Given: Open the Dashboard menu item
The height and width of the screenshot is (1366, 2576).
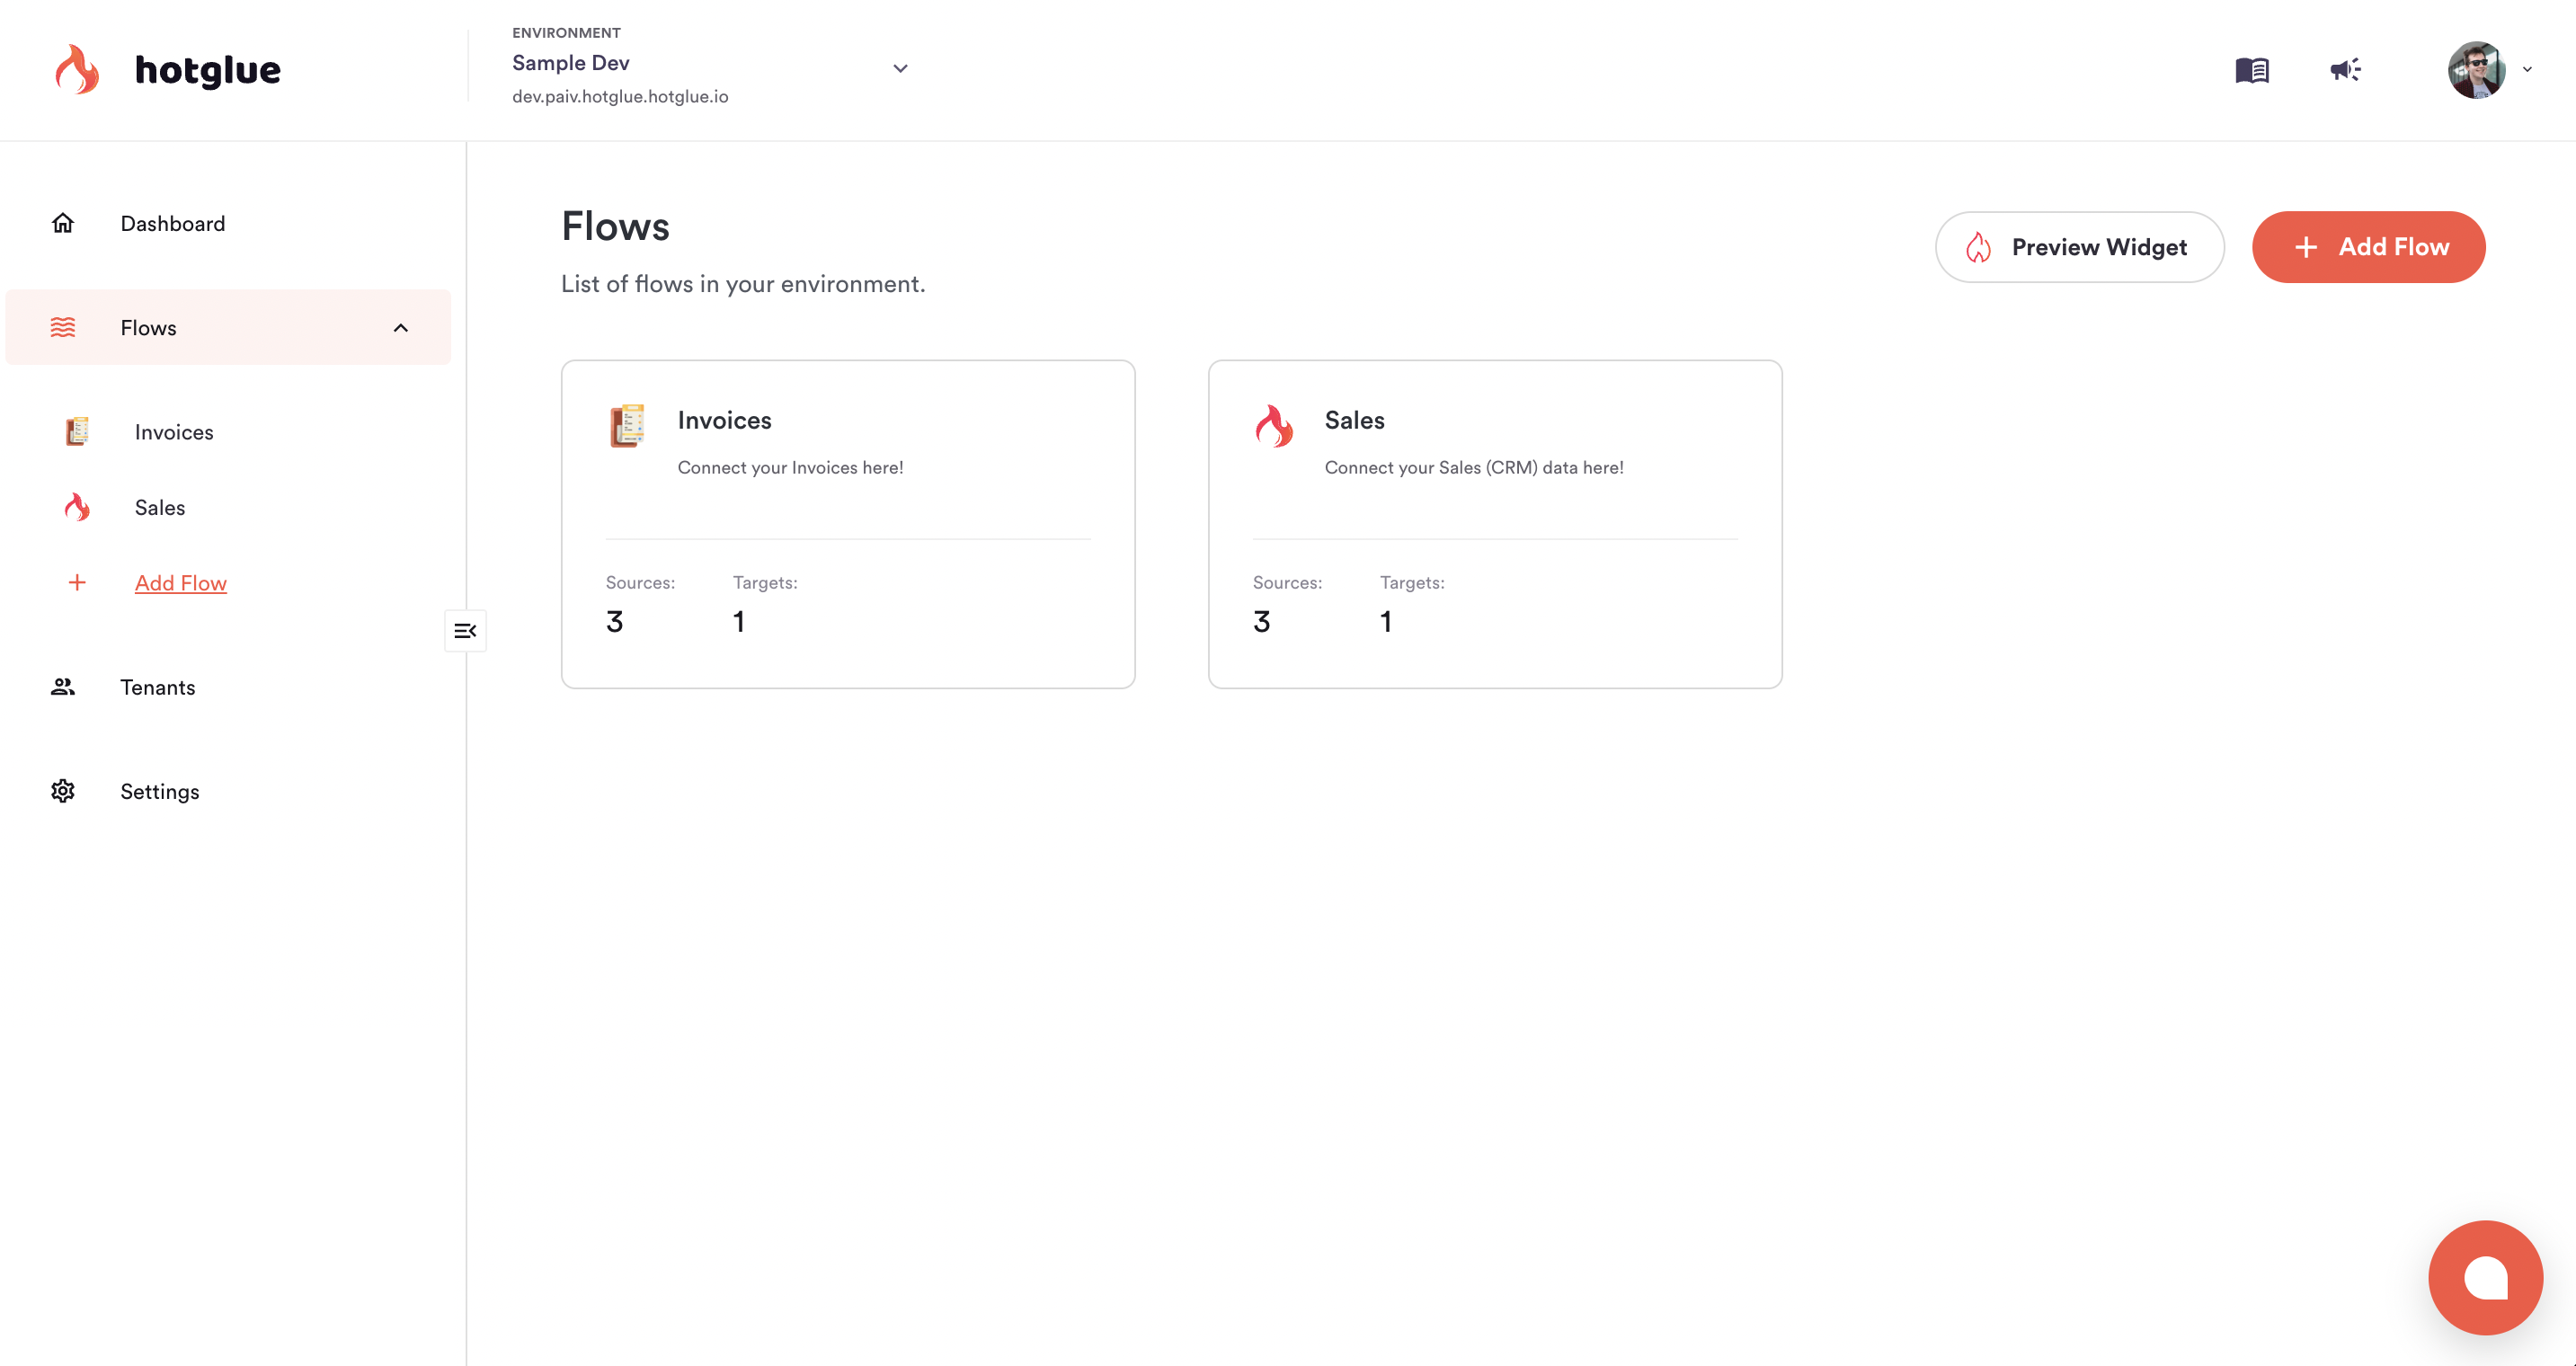Looking at the screenshot, I should 173,224.
